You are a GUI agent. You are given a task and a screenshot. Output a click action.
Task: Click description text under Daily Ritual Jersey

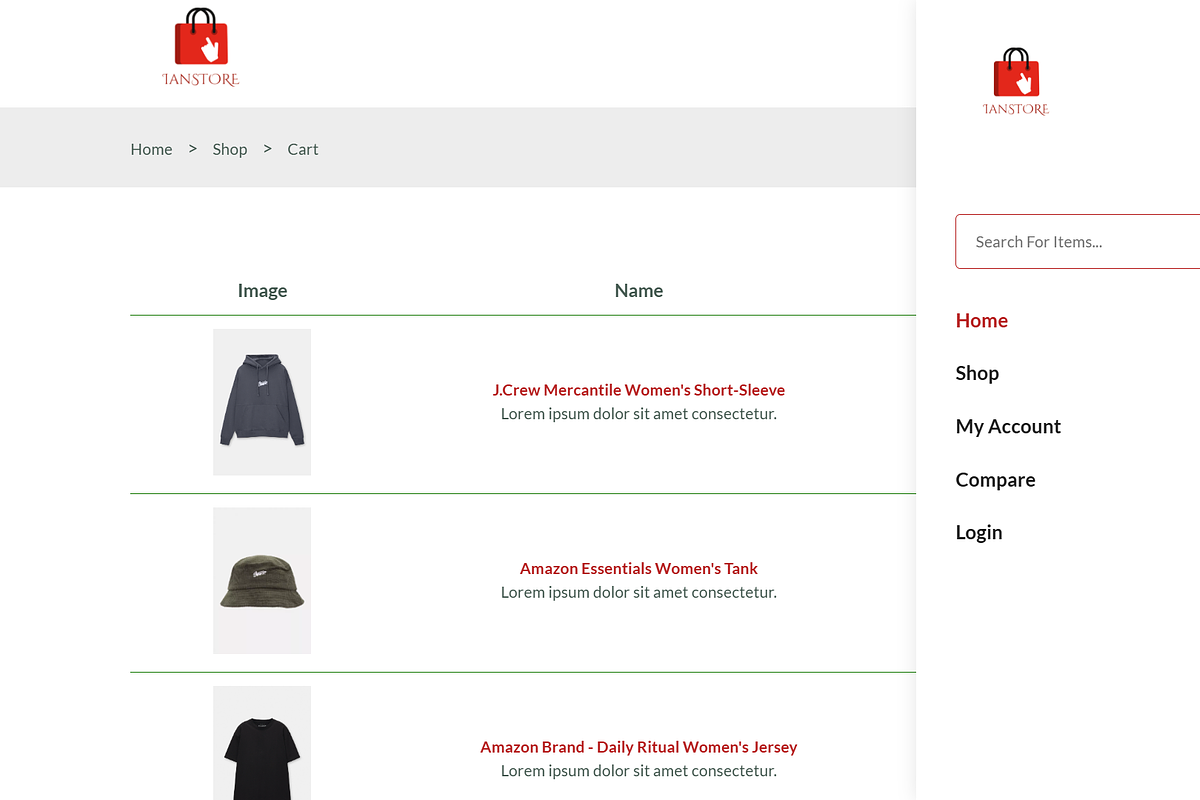[639, 771]
